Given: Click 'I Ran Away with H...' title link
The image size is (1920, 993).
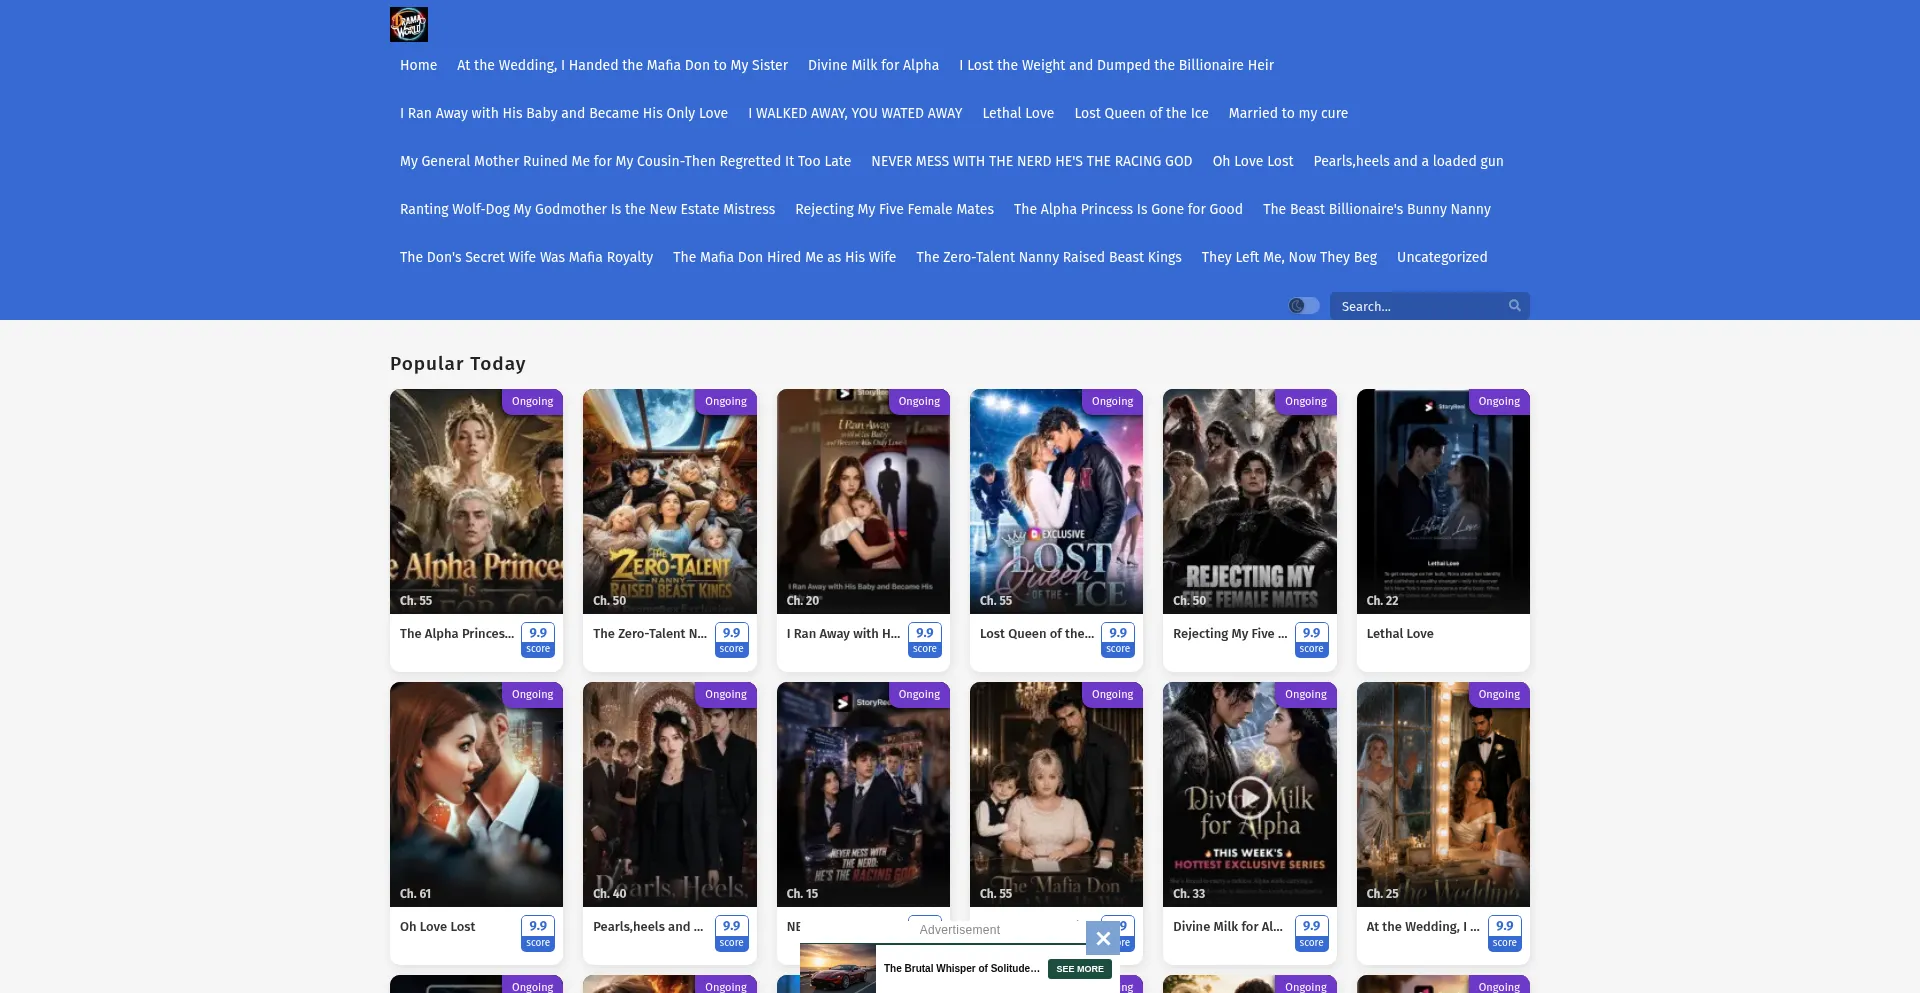Looking at the screenshot, I should tap(843, 634).
